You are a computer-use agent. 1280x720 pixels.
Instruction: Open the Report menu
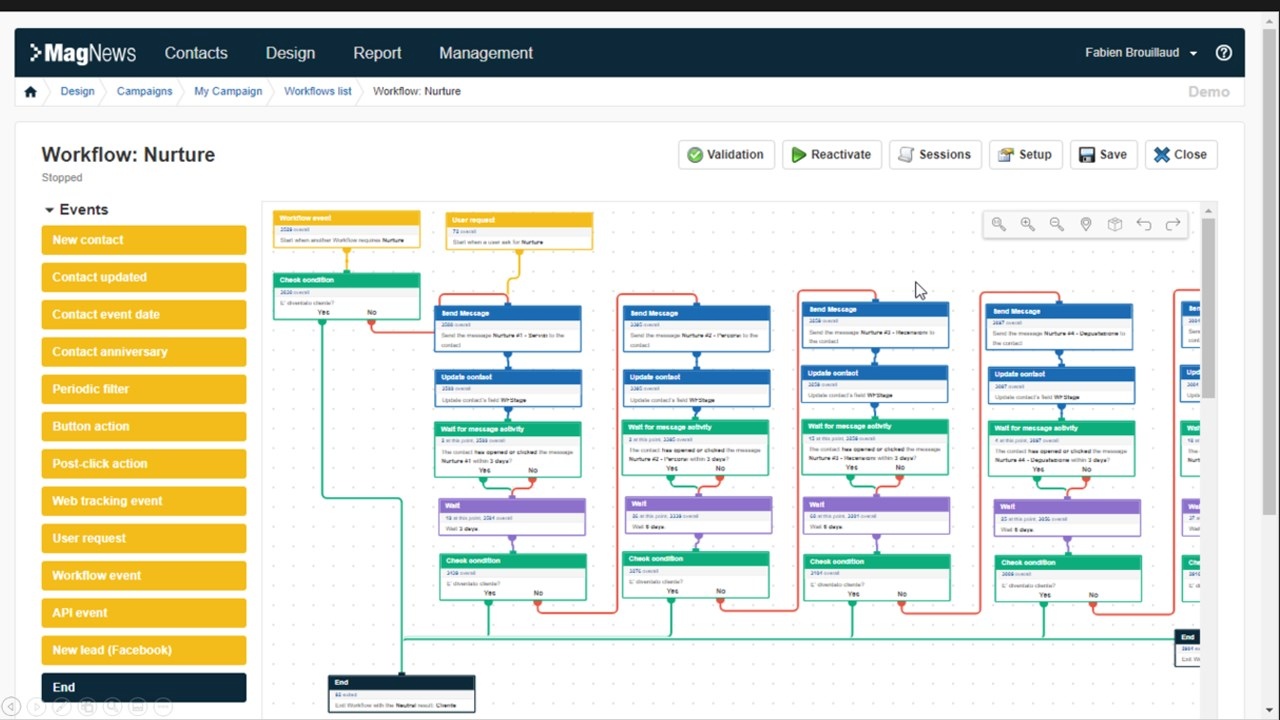(x=377, y=53)
